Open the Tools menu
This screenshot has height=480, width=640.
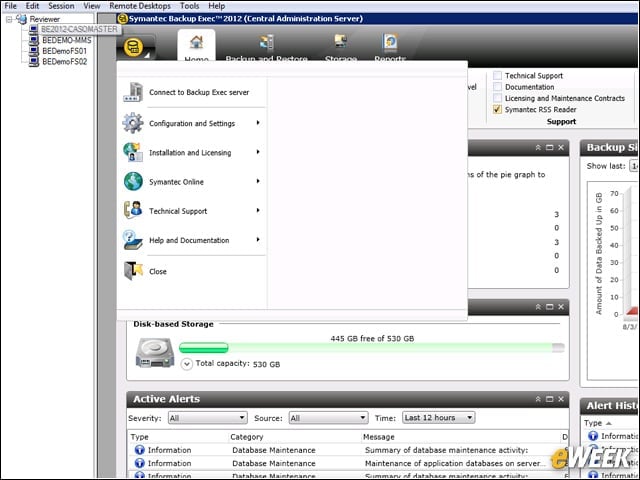(x=190, y=6)
